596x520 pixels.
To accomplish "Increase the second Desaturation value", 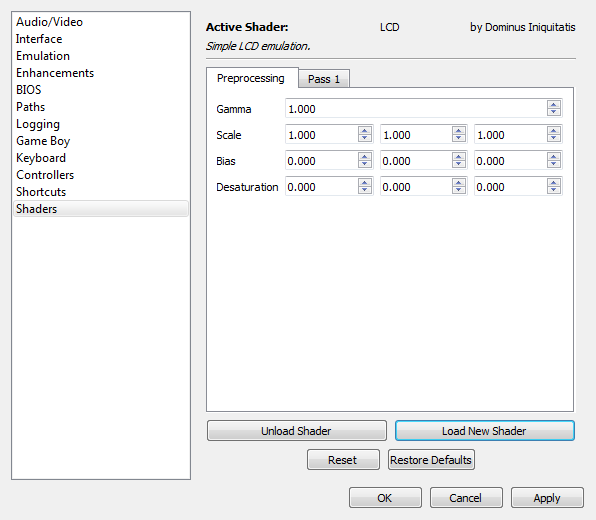I will tap(459, 182).
